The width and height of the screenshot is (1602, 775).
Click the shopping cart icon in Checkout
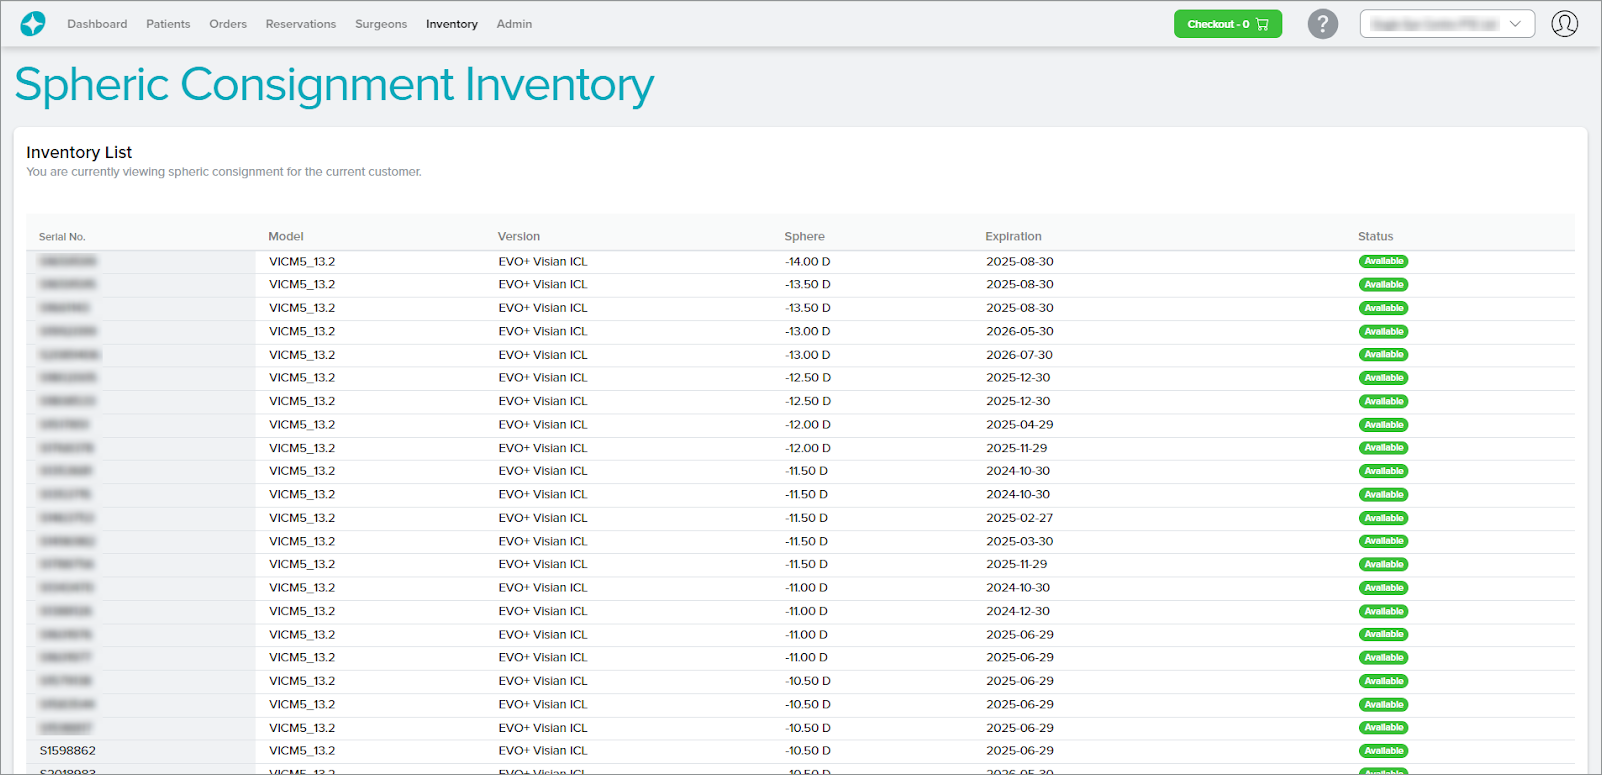1262,24
